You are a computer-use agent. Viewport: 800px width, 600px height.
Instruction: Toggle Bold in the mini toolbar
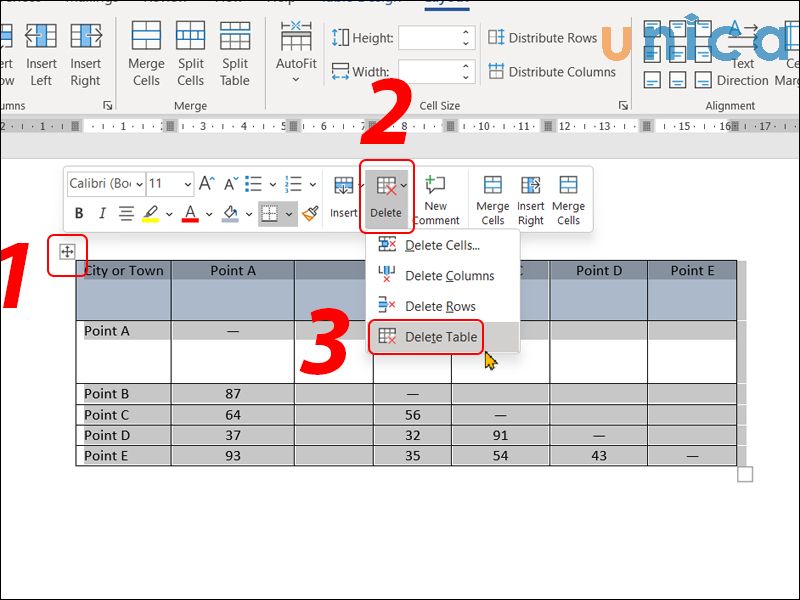point(79,213)
